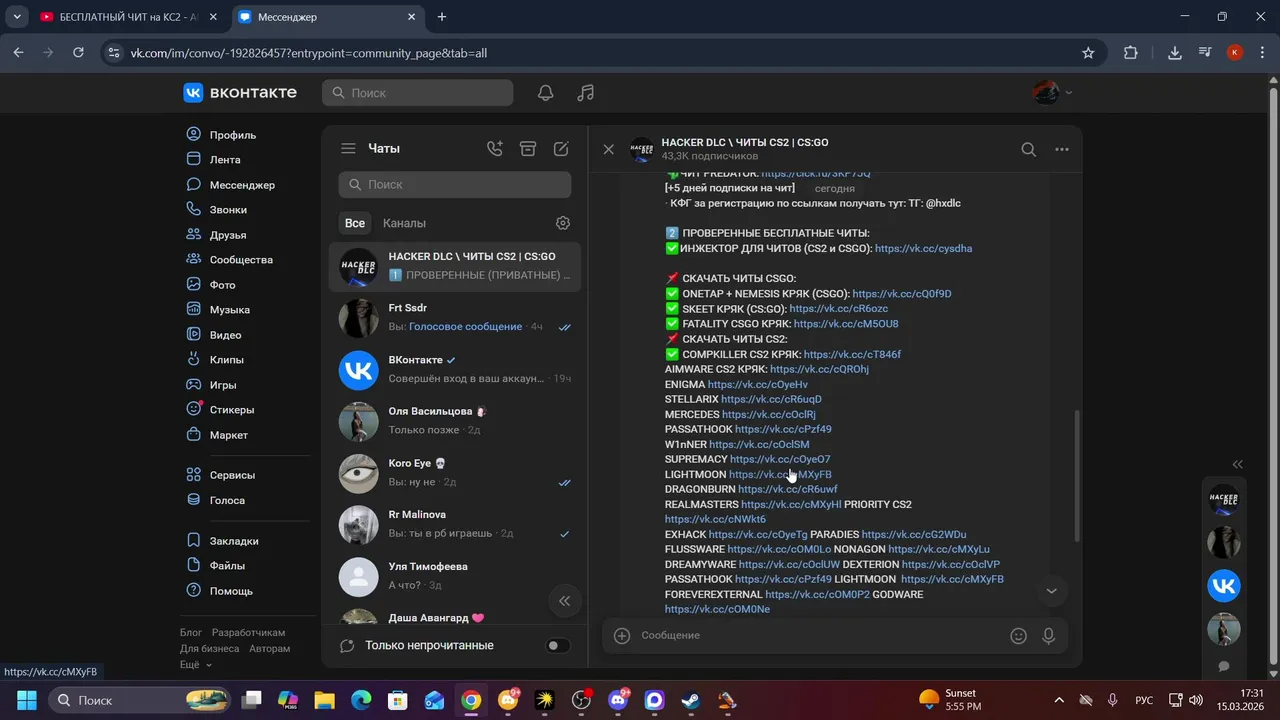Open conversation more options menu
The height and width of the screenshot is (720, 1280).
[x=1062, y=150]
